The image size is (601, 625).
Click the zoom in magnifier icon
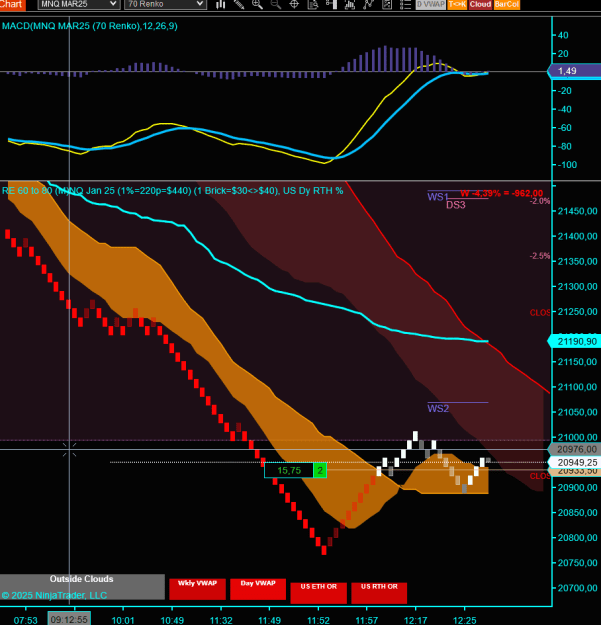pos(257,4)
